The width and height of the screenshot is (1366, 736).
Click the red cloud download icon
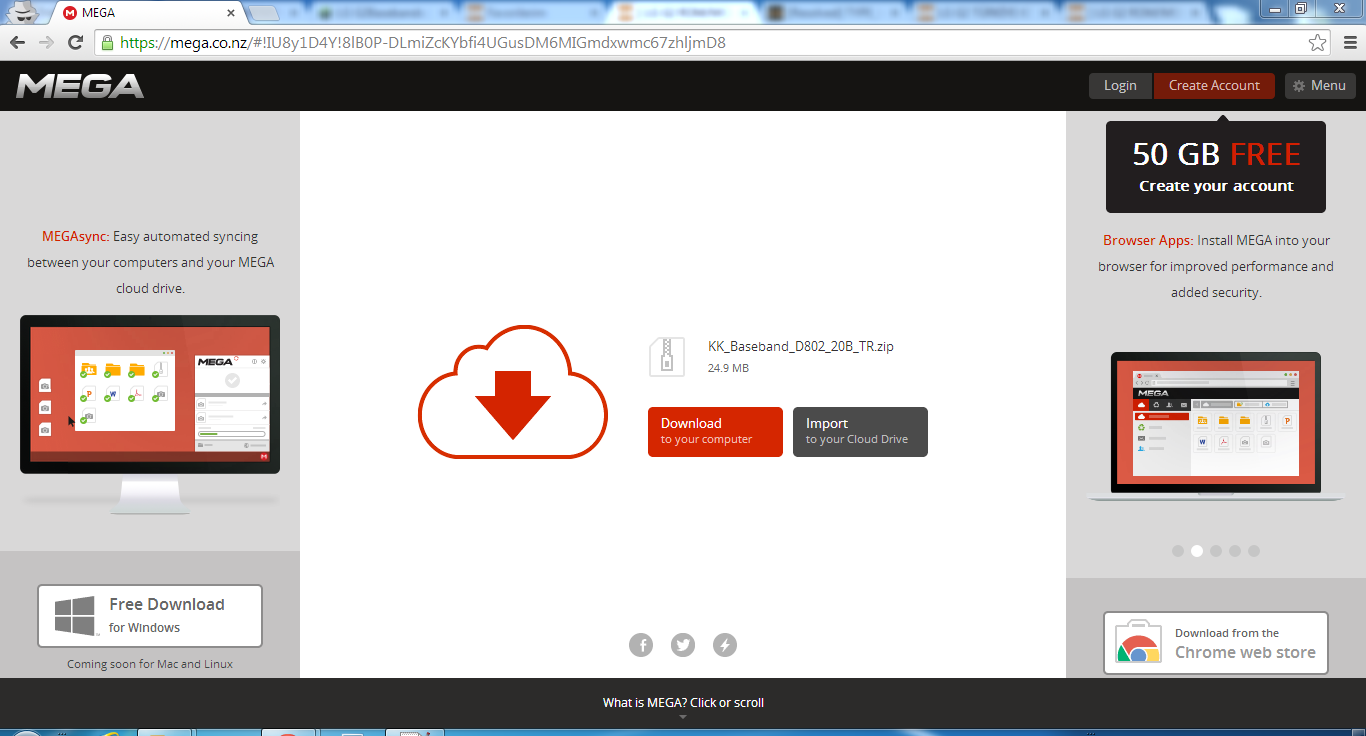point(513,392)
